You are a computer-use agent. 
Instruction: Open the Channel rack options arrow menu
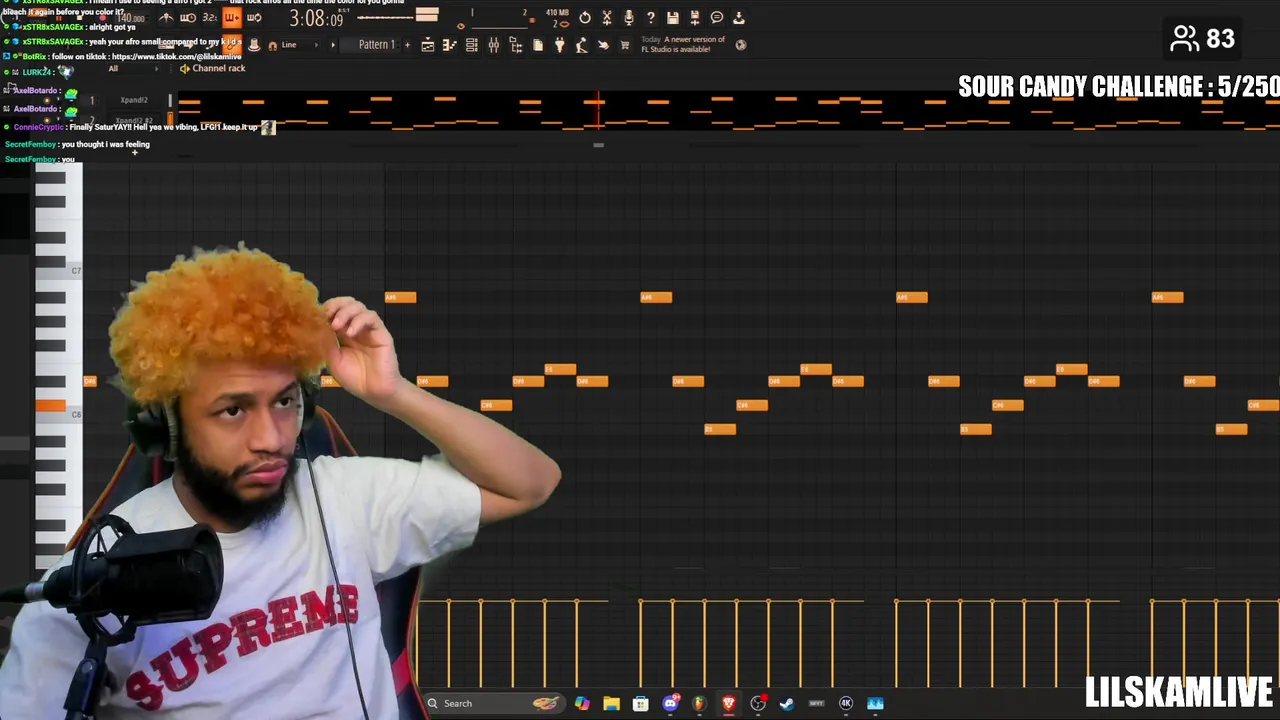coord(185,68)
